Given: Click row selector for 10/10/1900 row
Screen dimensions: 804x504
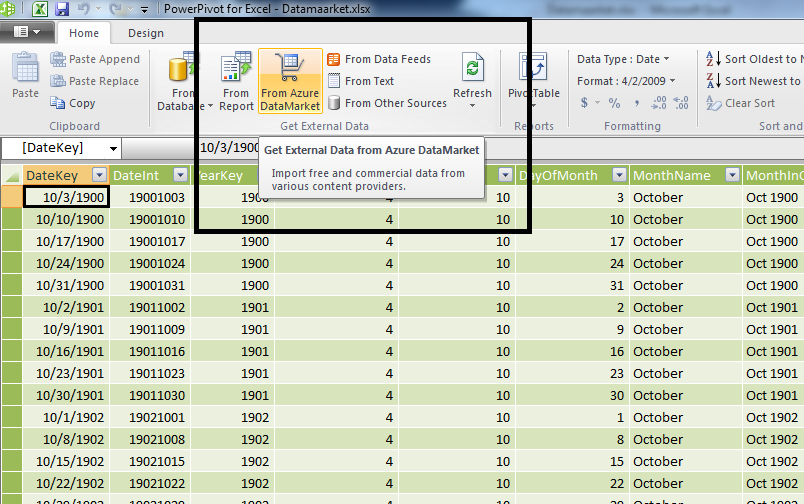Looking at the screenshot, I should (11, 219).
